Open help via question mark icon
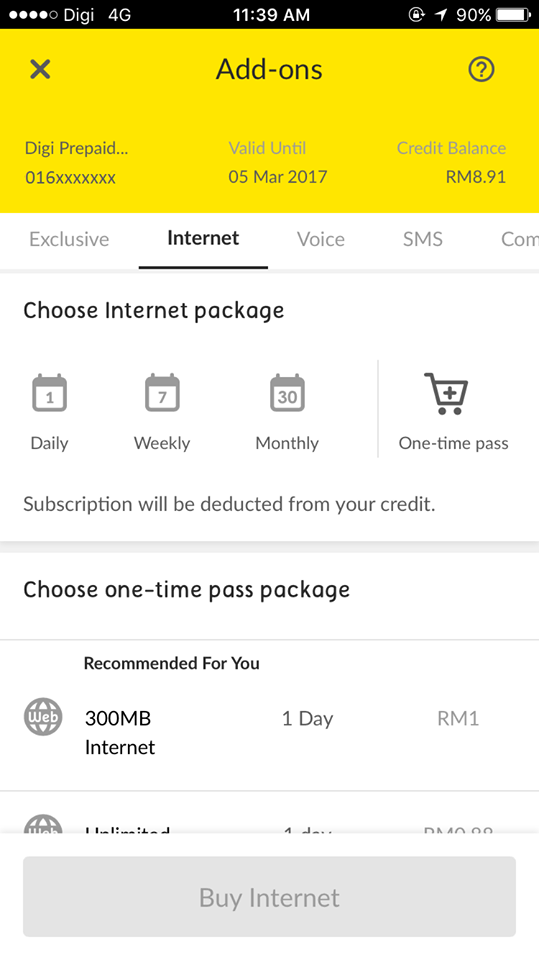Image resolution: width=539 pixels, height=960 pixels. pos(481,69)
